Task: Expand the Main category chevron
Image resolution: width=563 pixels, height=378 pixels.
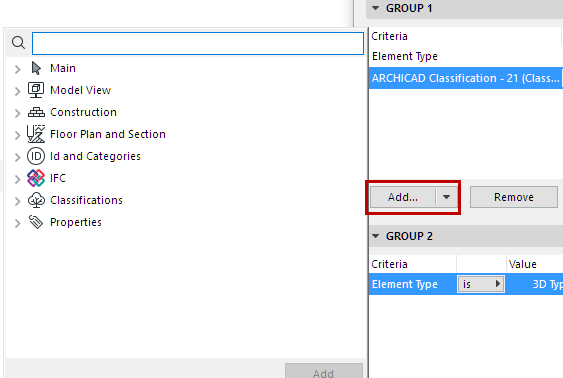Action: (17, 69)
